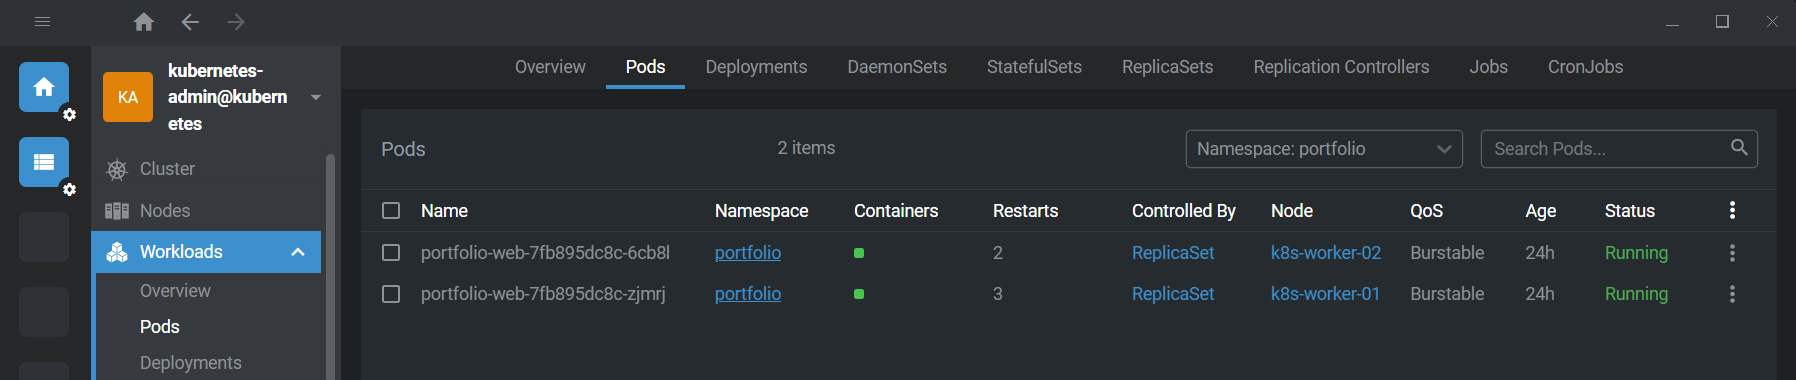The height and width of the screenshot is (380, 1796).
Task: Toggle select-all pods checkbox in header
Action: click(x=391, y=210)
